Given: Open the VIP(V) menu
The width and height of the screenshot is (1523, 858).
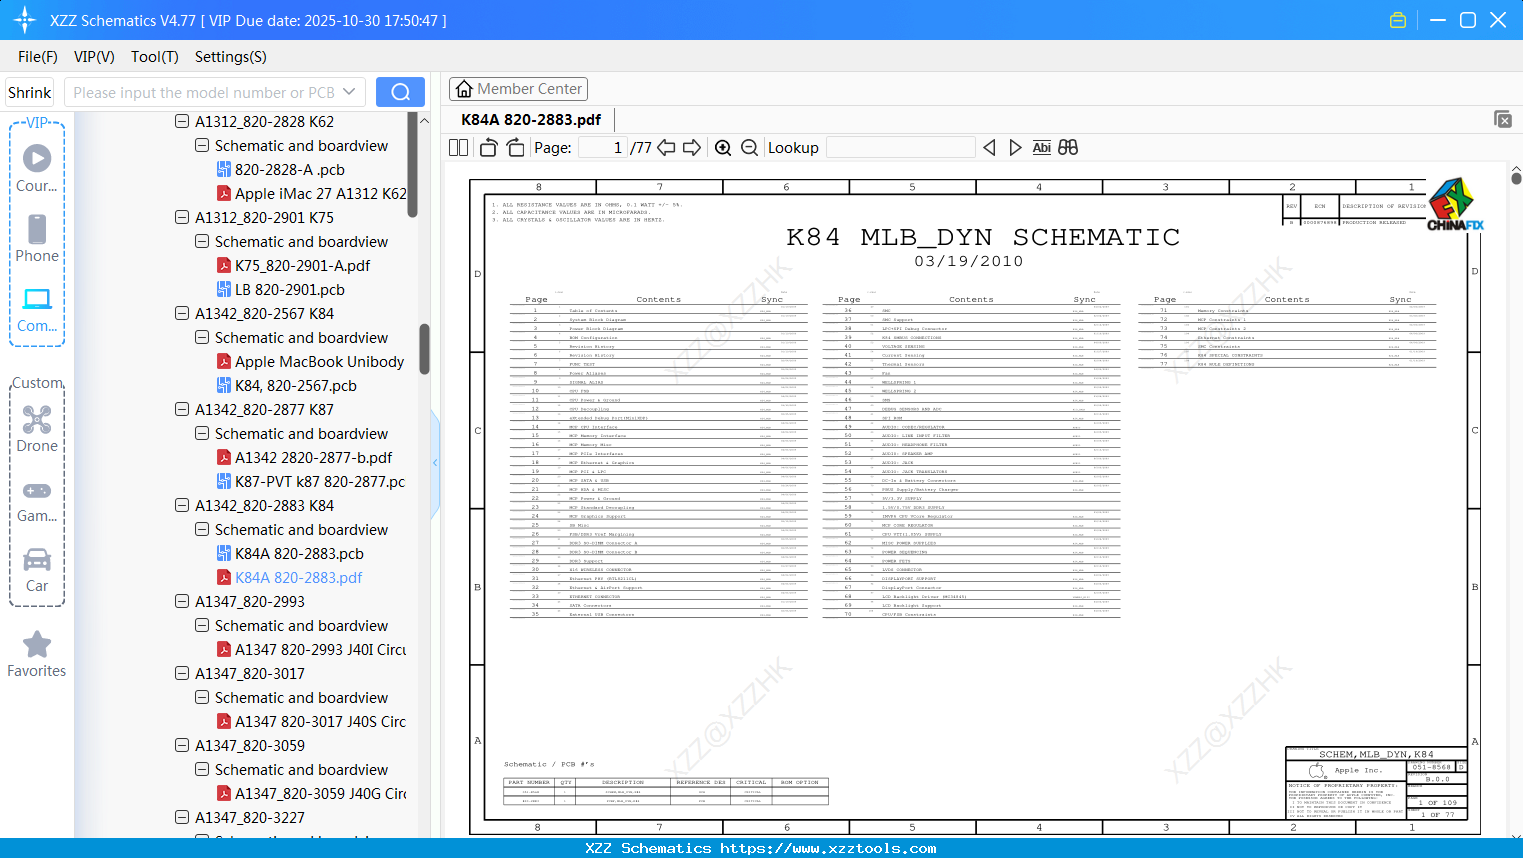Looking at the screenshot, I should [94, 57].
